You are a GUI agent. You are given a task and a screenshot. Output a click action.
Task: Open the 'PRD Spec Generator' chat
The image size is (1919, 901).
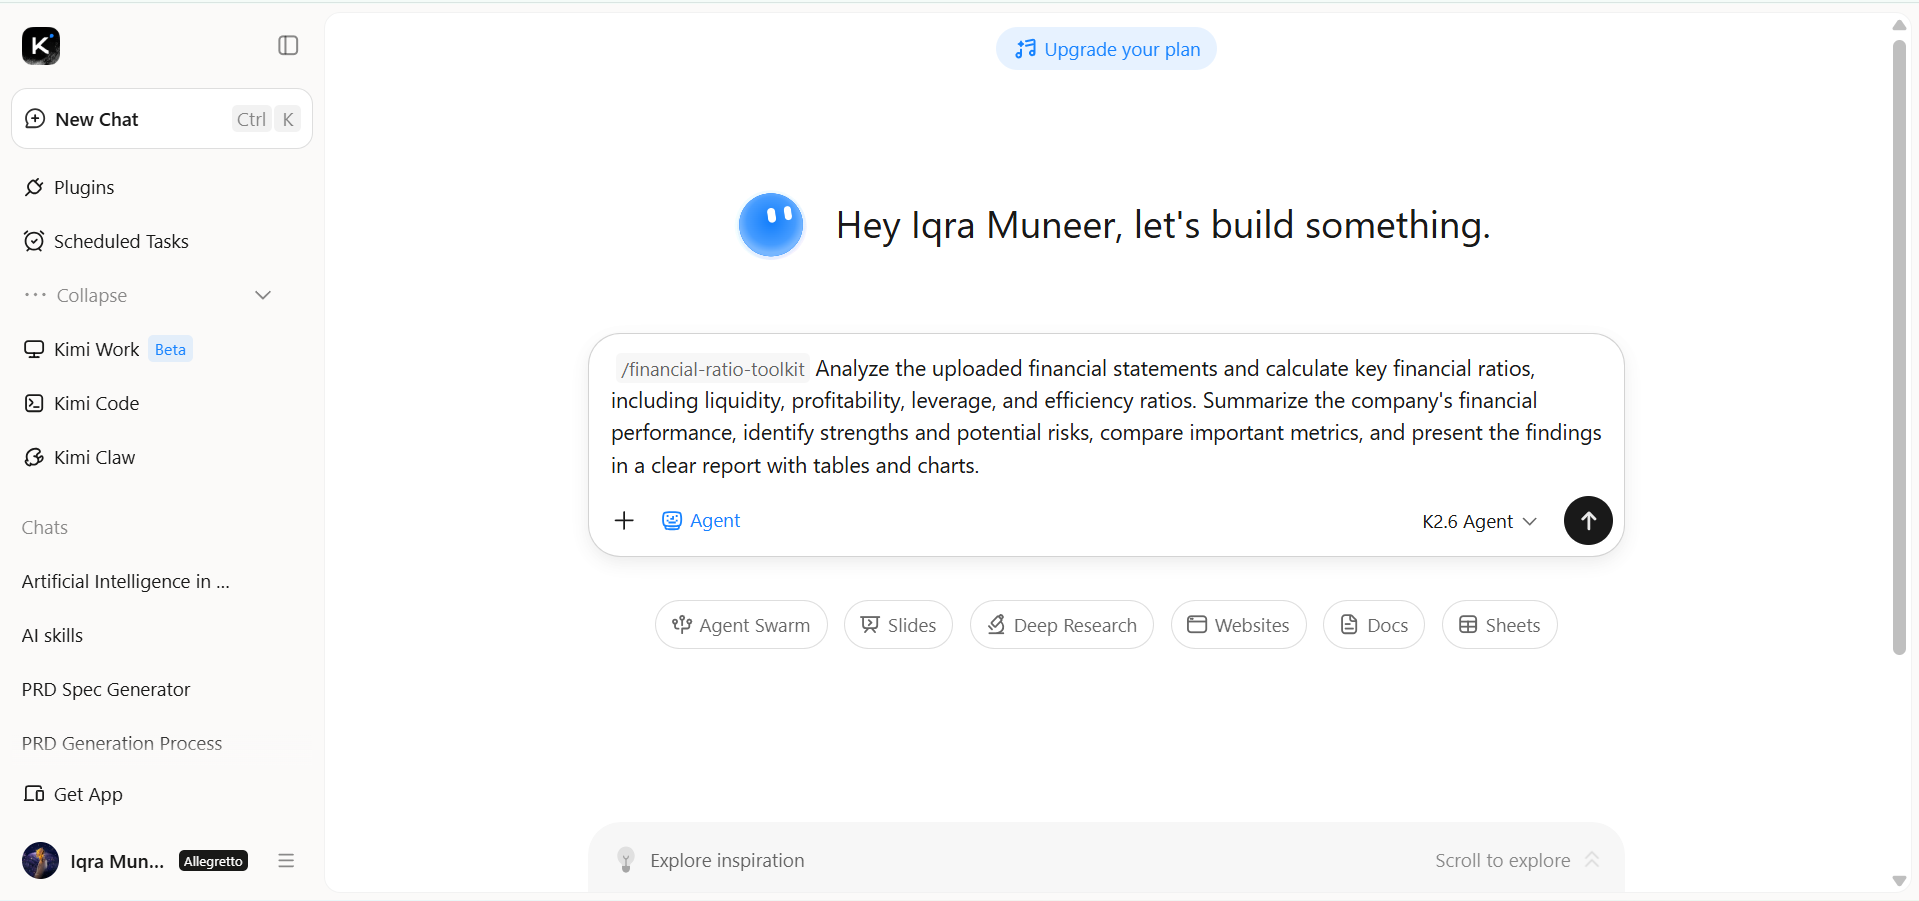106,689
